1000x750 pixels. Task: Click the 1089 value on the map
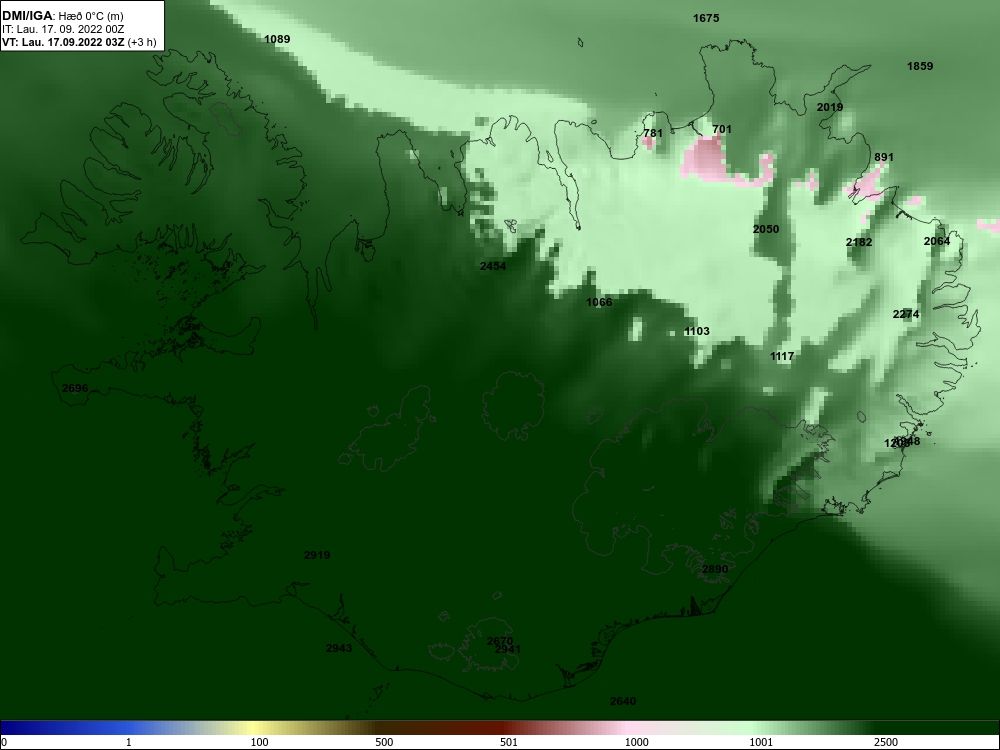click(277, 40)
